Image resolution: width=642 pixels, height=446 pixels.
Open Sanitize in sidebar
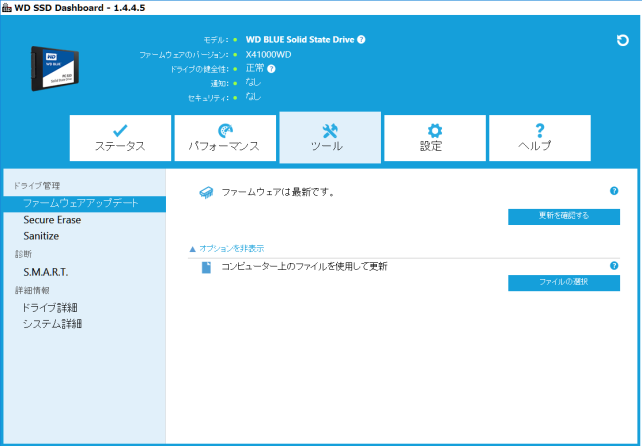coord(41,236)
